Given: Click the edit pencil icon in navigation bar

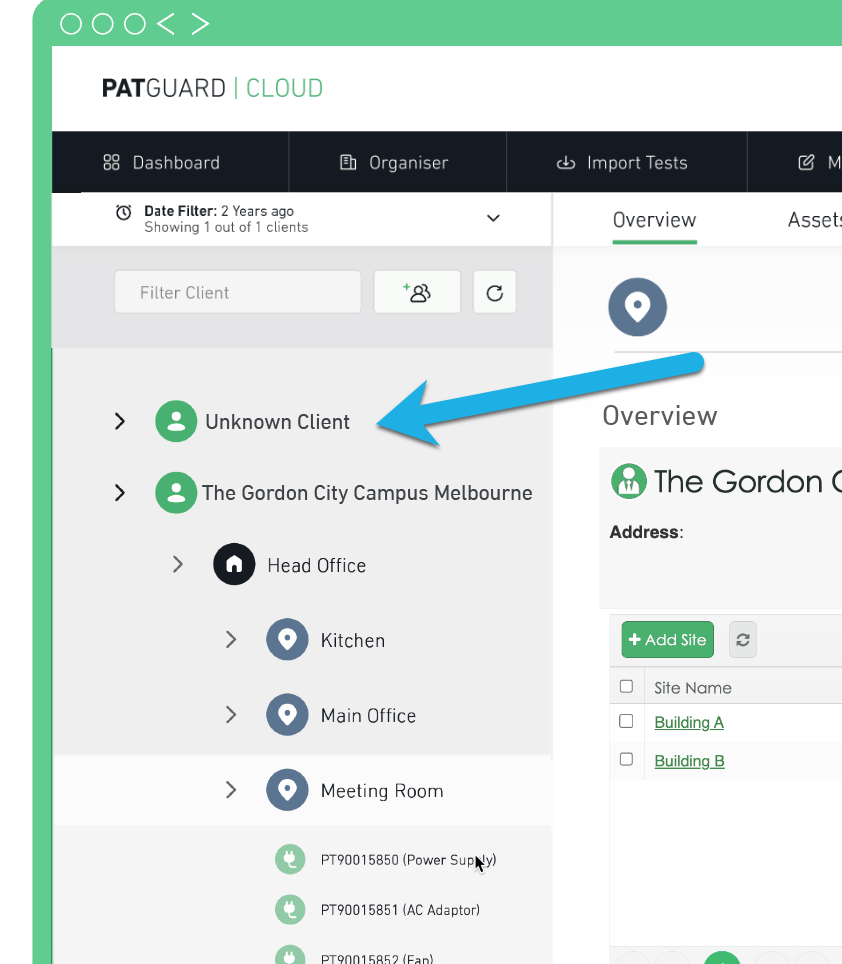Looking at the screenshot, I should tap(806, 162).
